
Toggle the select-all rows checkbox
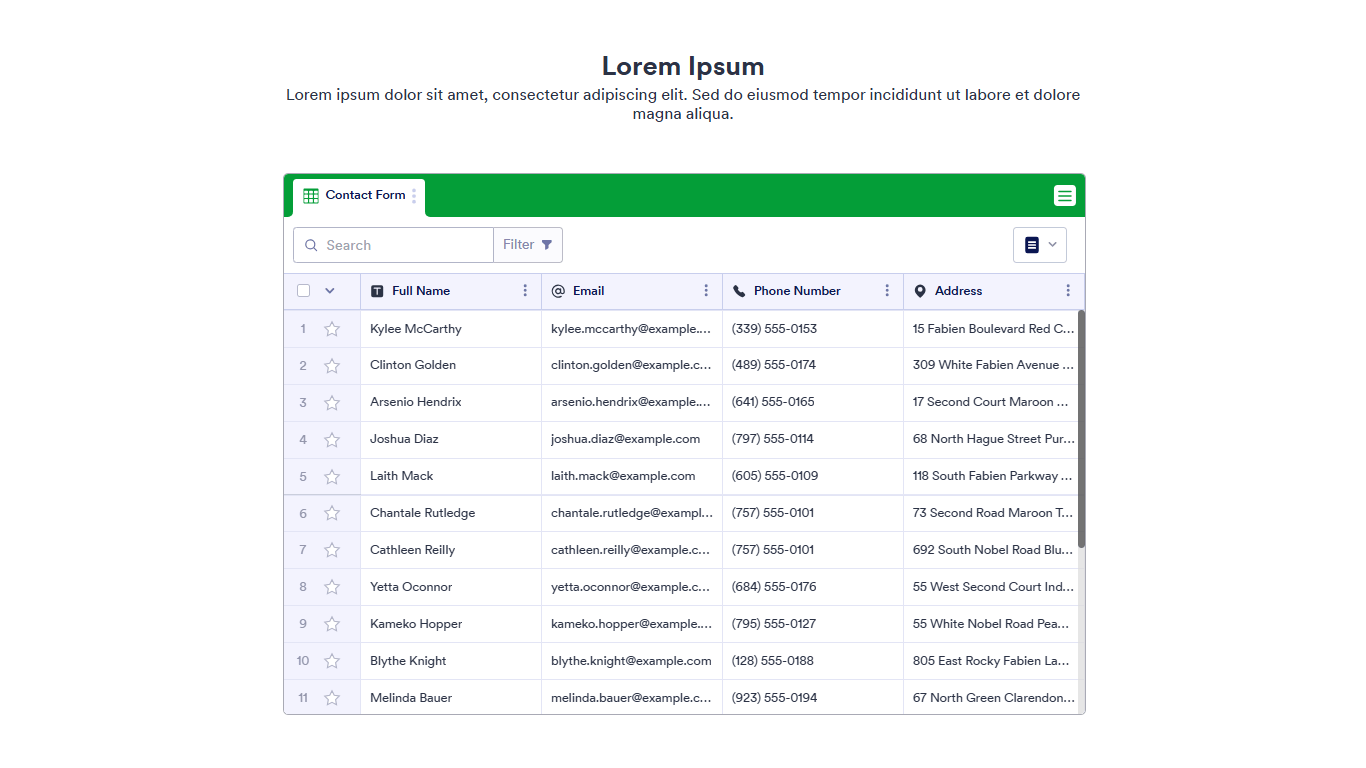[x=303, y=291]
